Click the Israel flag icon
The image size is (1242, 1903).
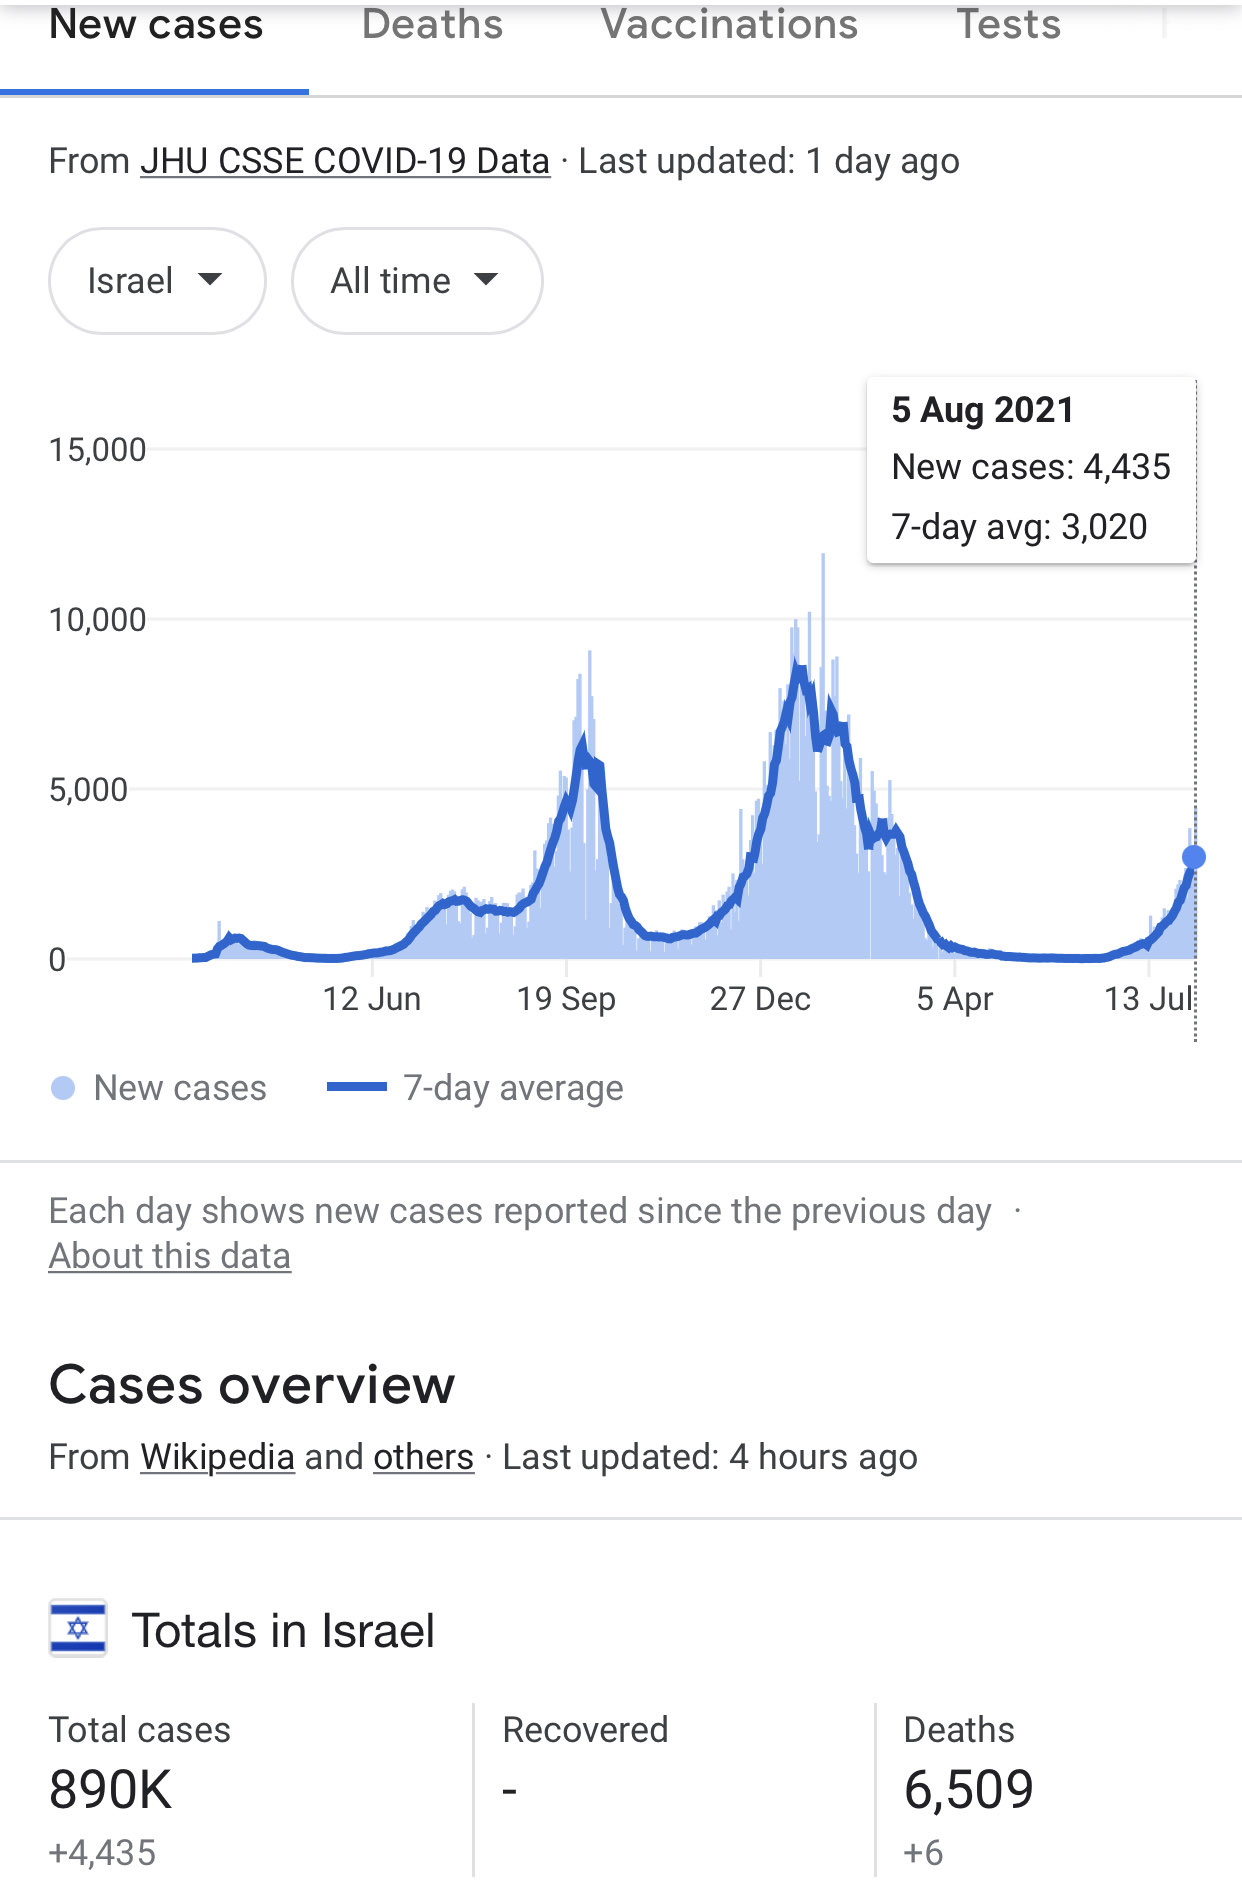click(78, 1629)
